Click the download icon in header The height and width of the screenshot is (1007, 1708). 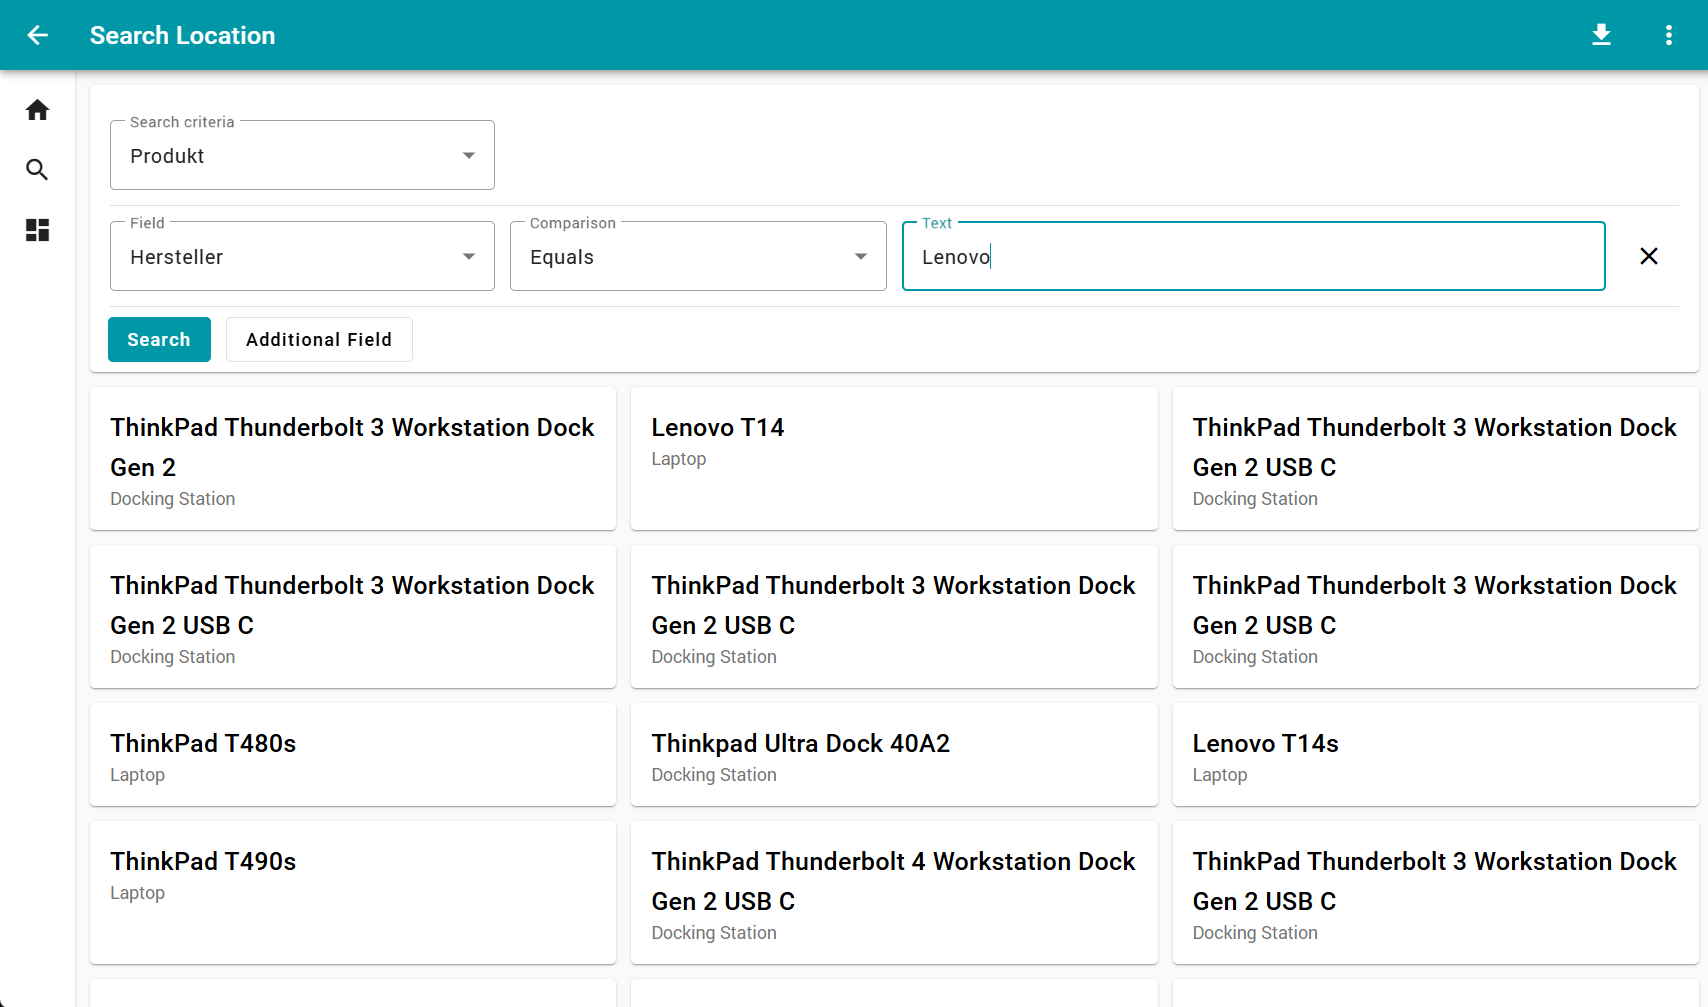click(x=1601, y=35)
